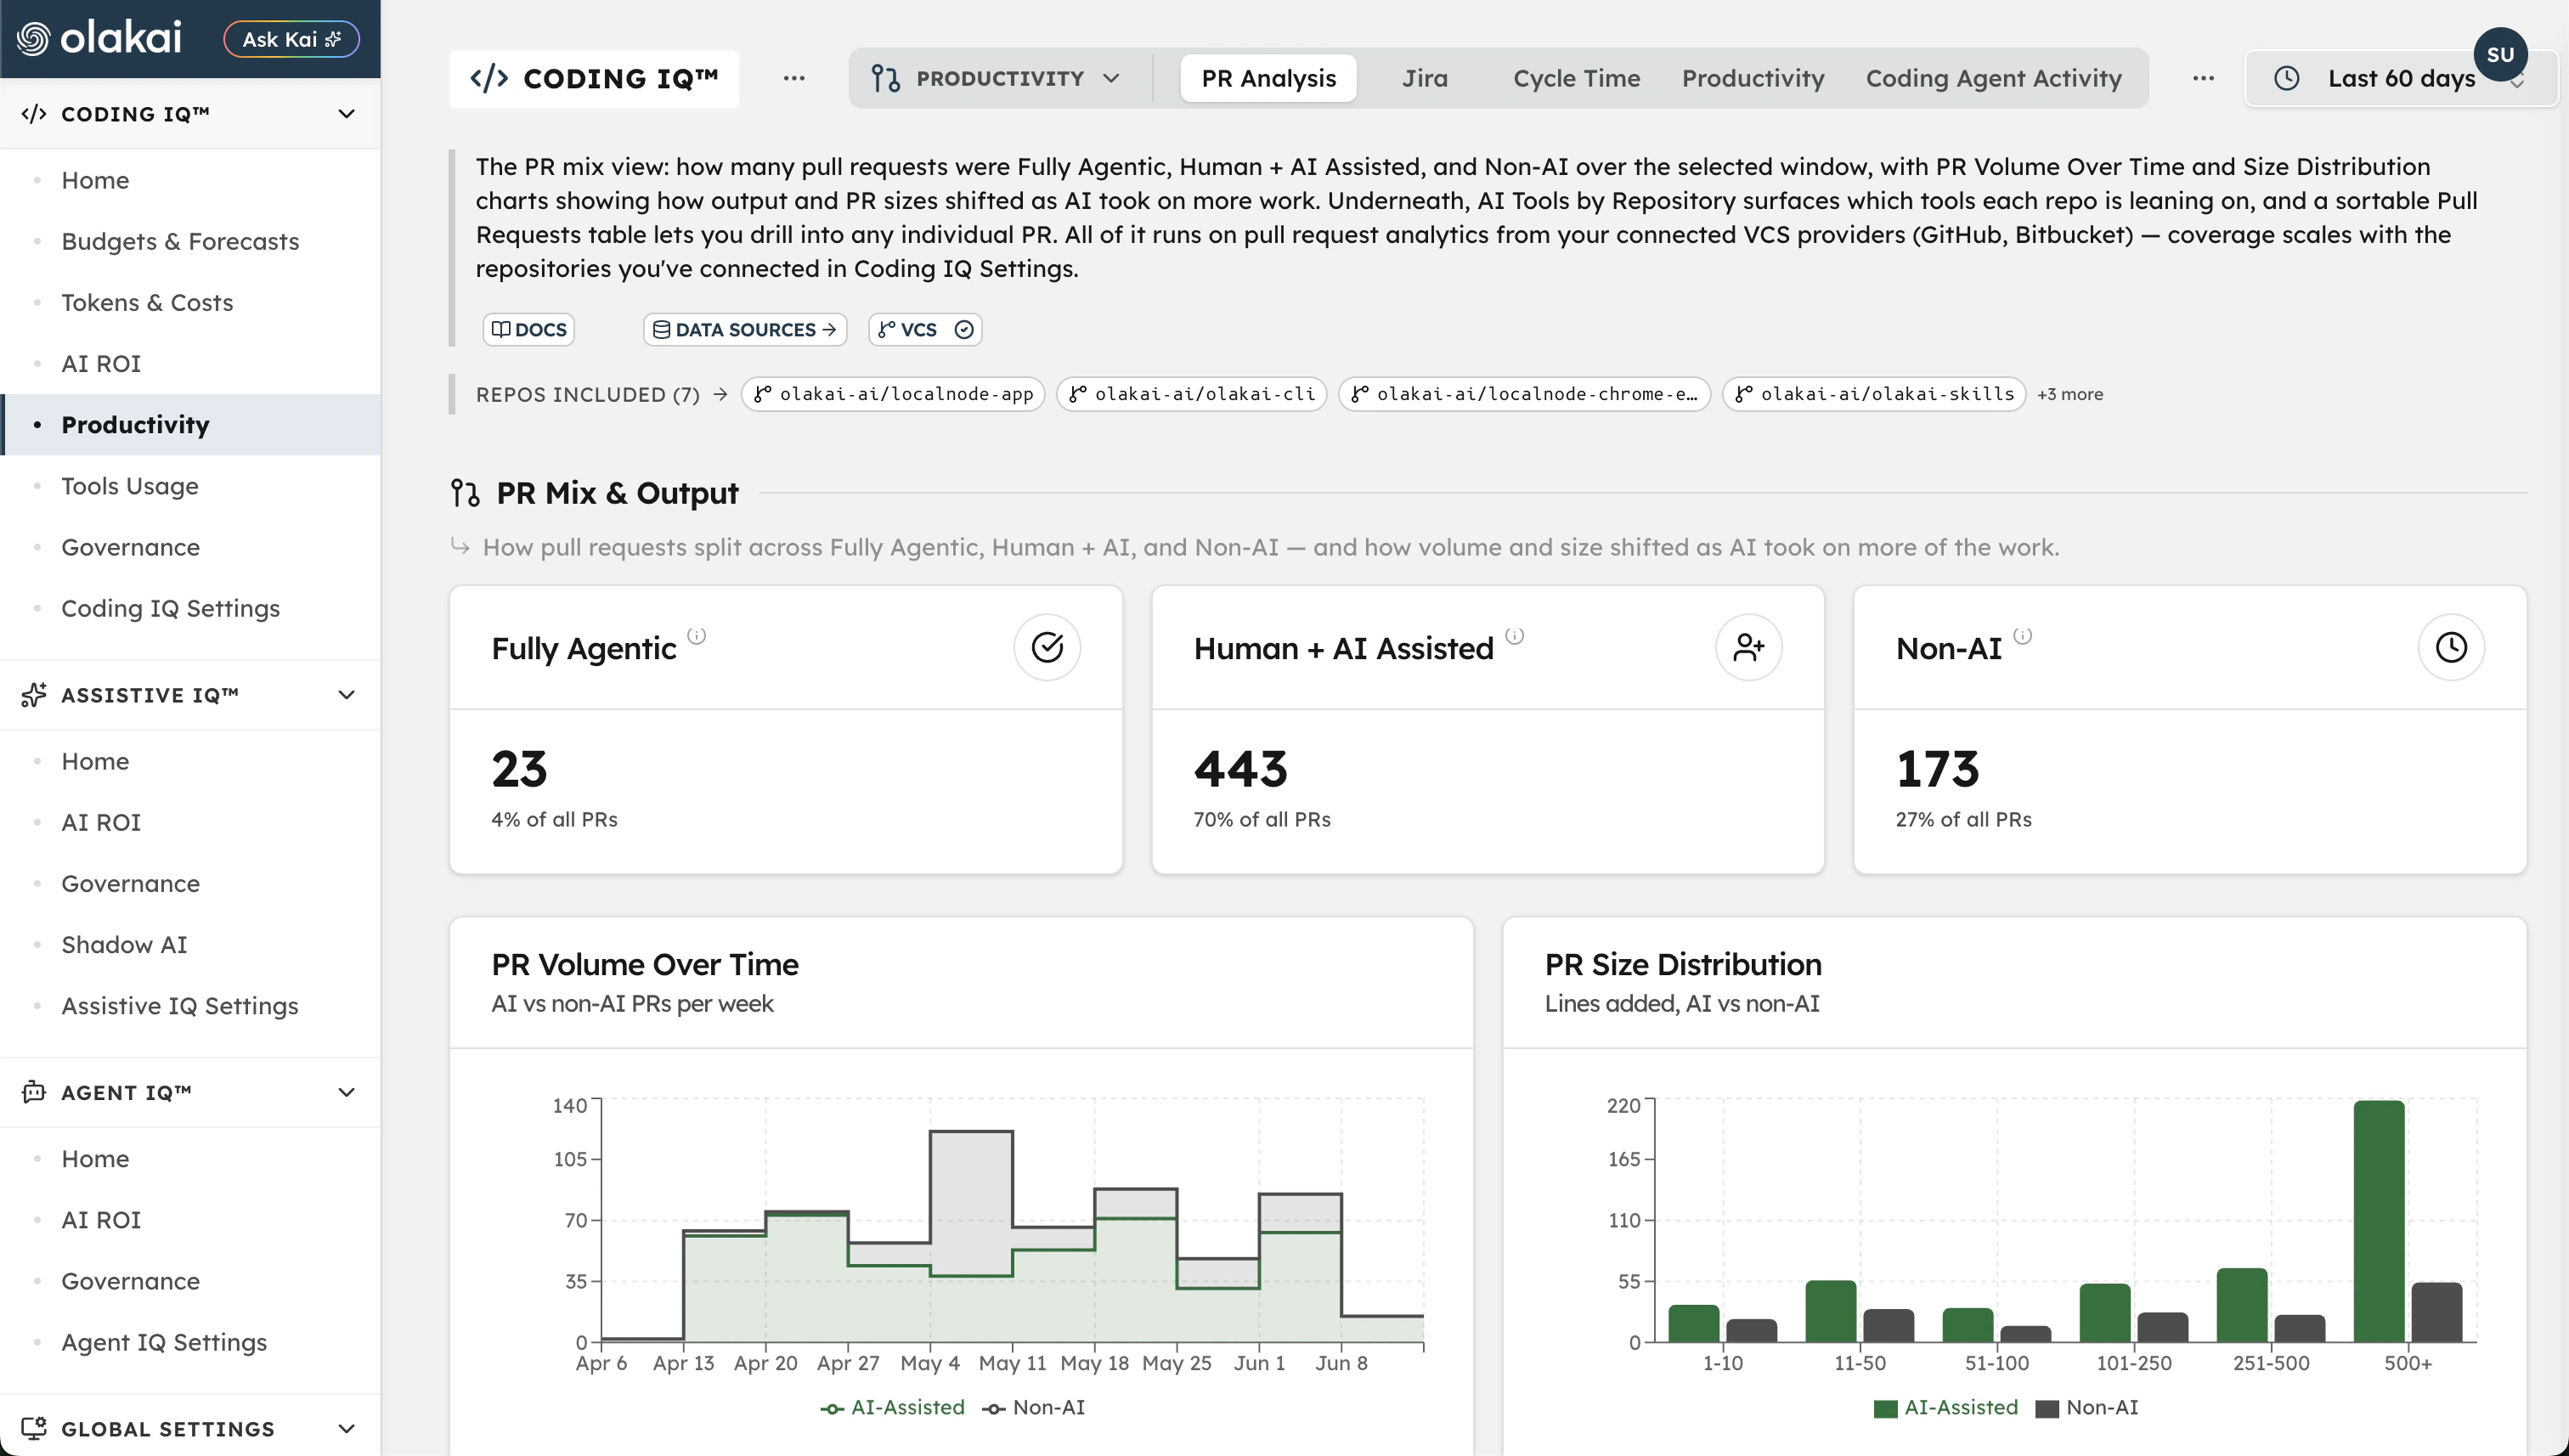This screenshot has height=1456, width=2569.
Task: Open the Last 60 days range dropdown
Action: click(2400, 78)
